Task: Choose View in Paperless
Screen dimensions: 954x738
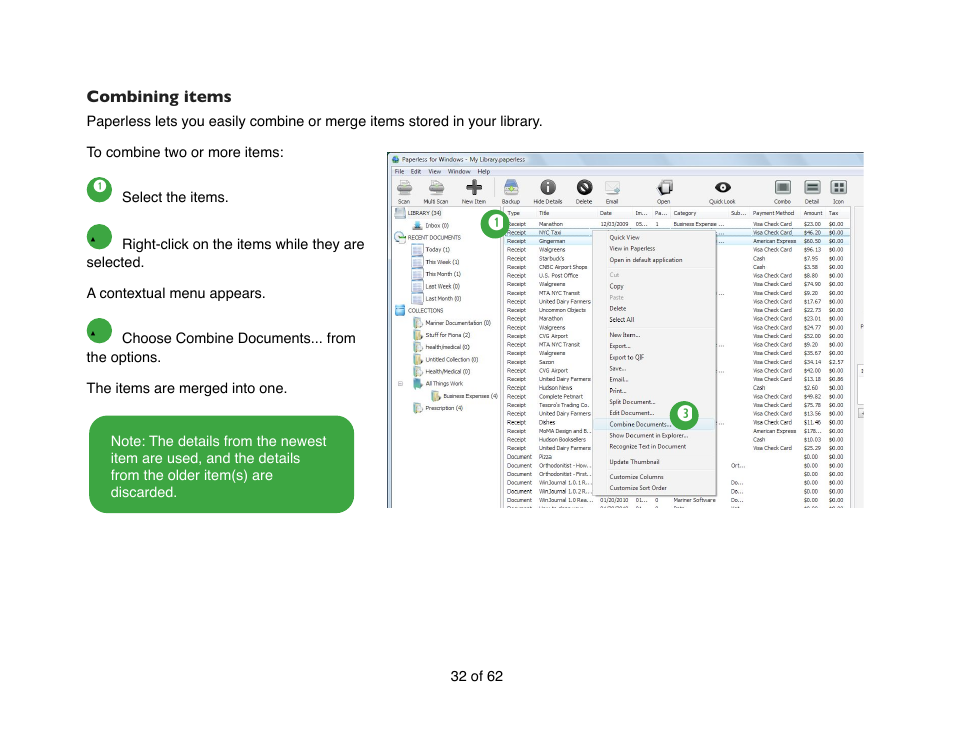Action: (632, 248)
